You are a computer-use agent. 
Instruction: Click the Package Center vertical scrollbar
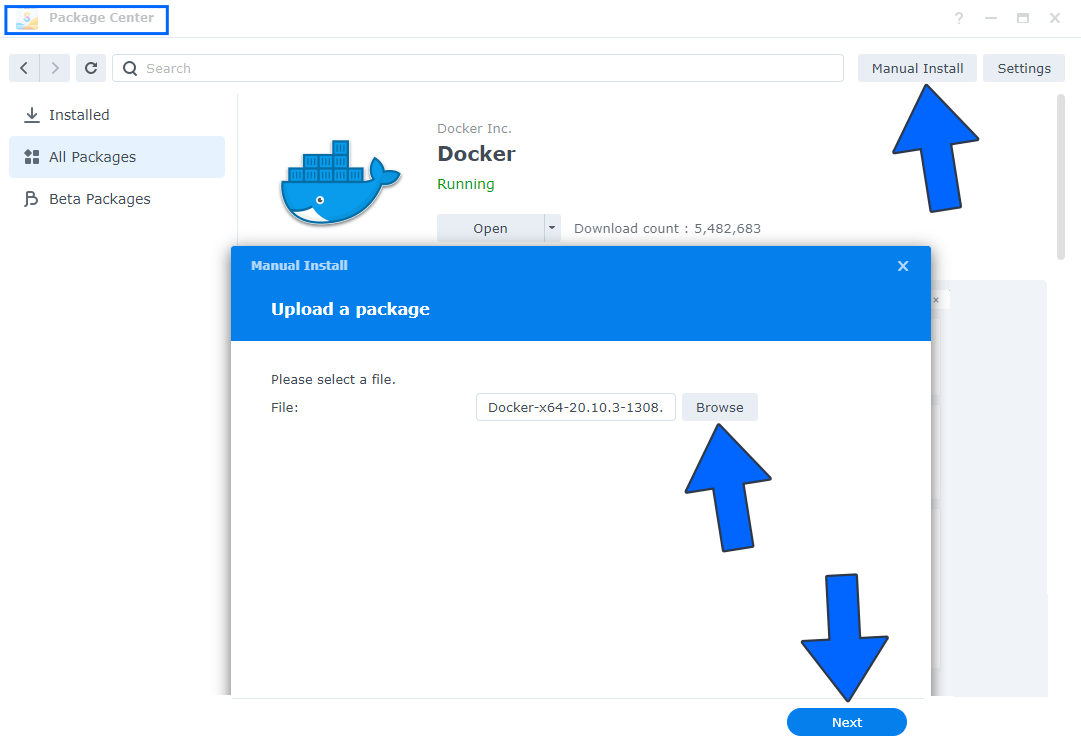coord(1060,177)
